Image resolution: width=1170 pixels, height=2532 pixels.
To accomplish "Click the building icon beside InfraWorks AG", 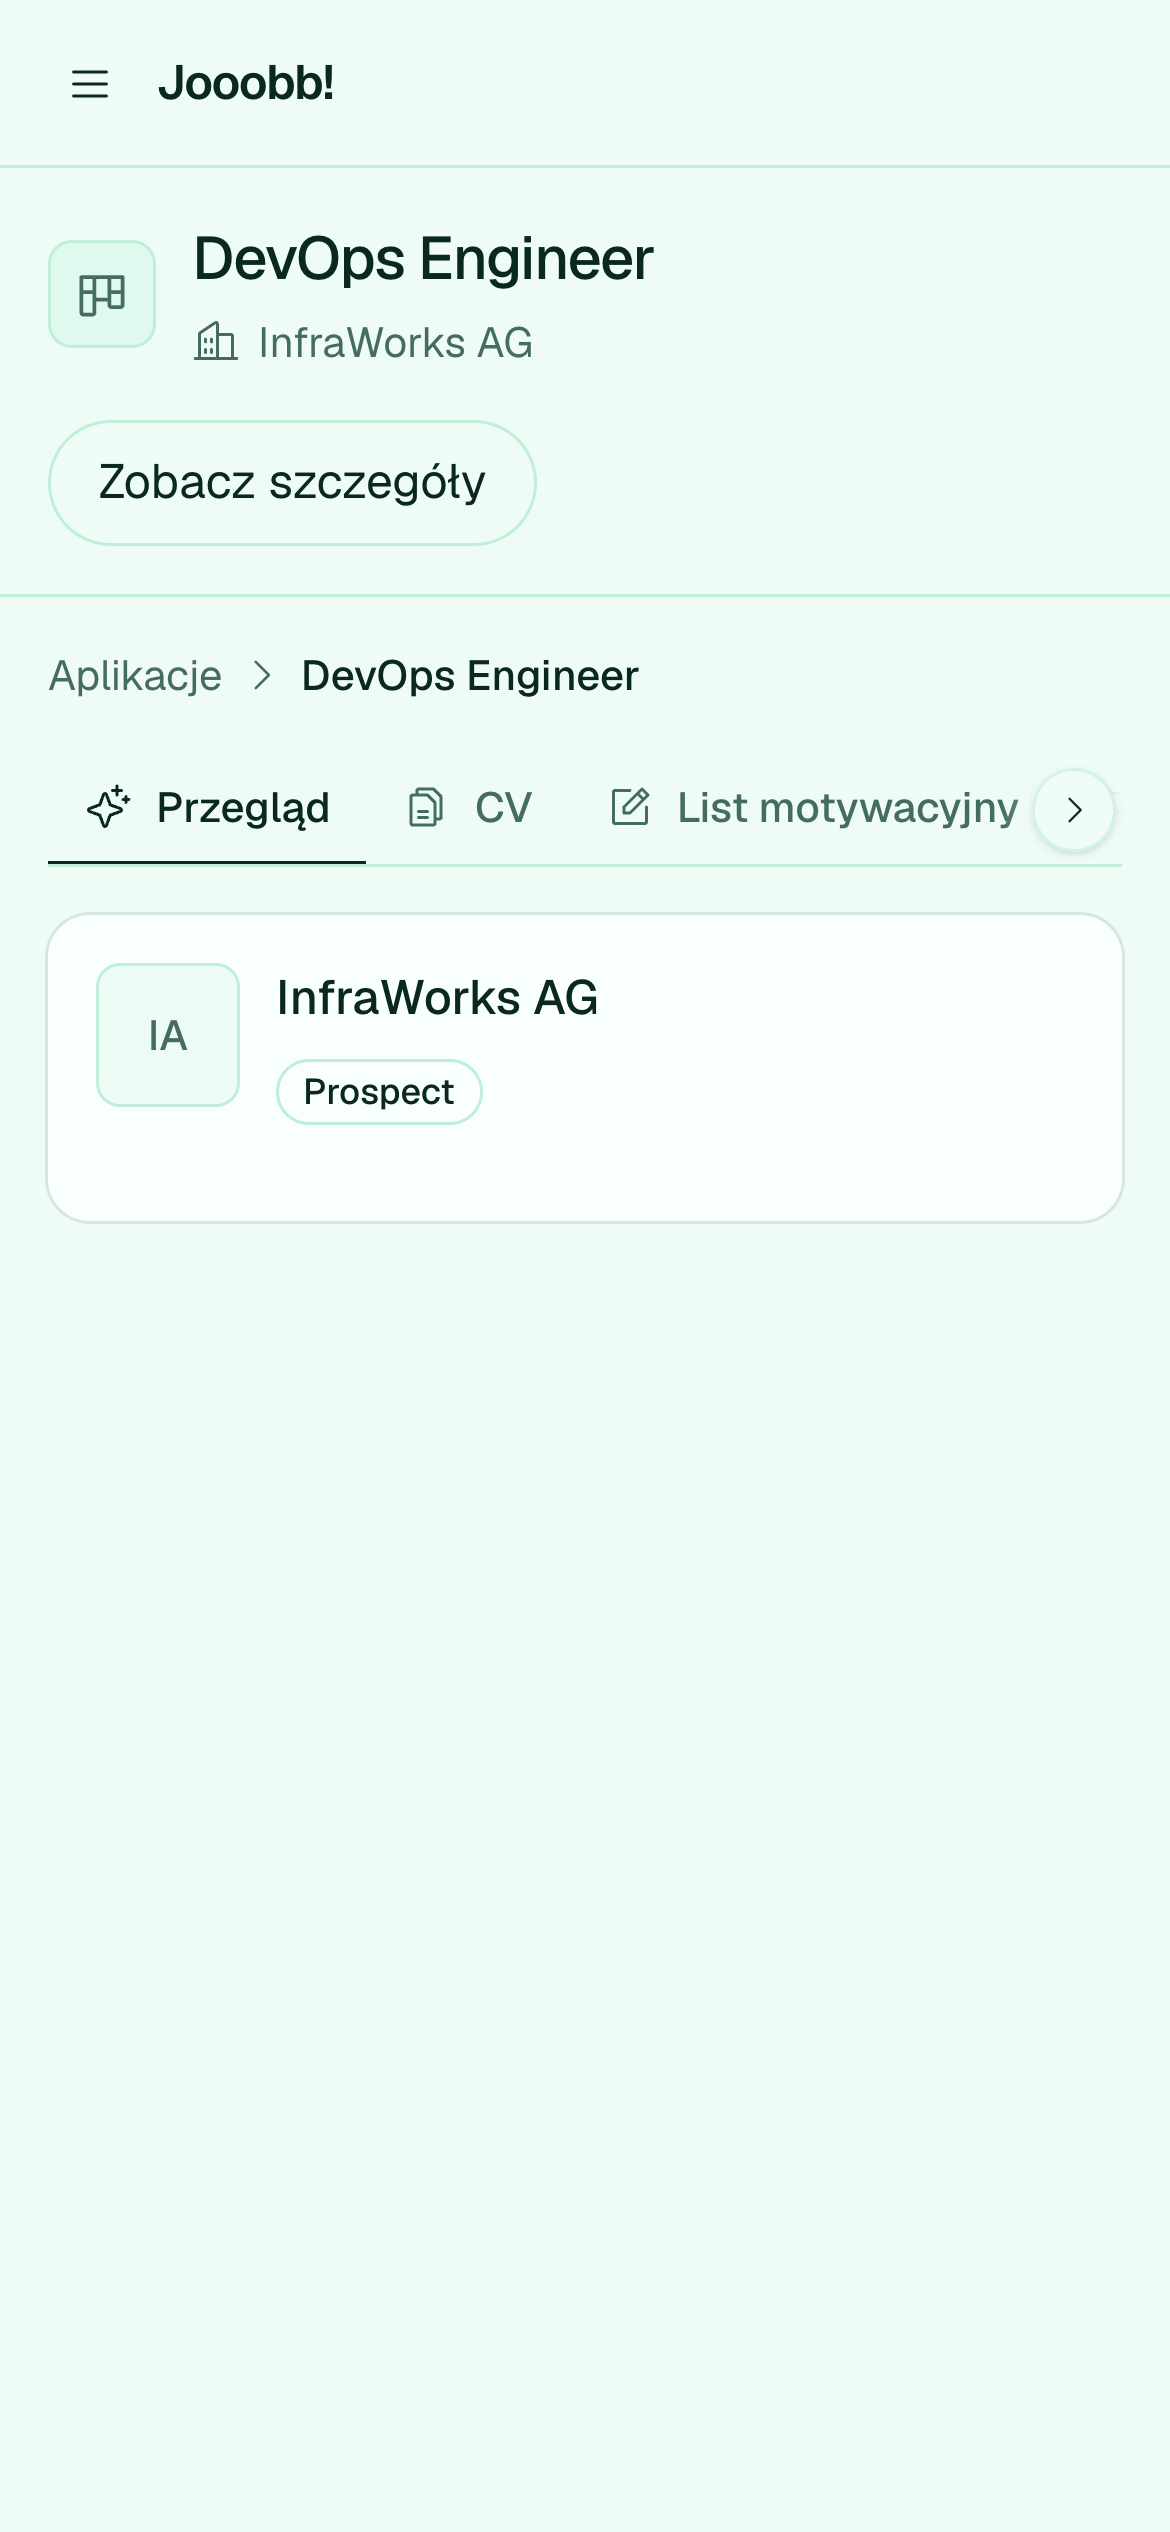I will pos(216,342).
